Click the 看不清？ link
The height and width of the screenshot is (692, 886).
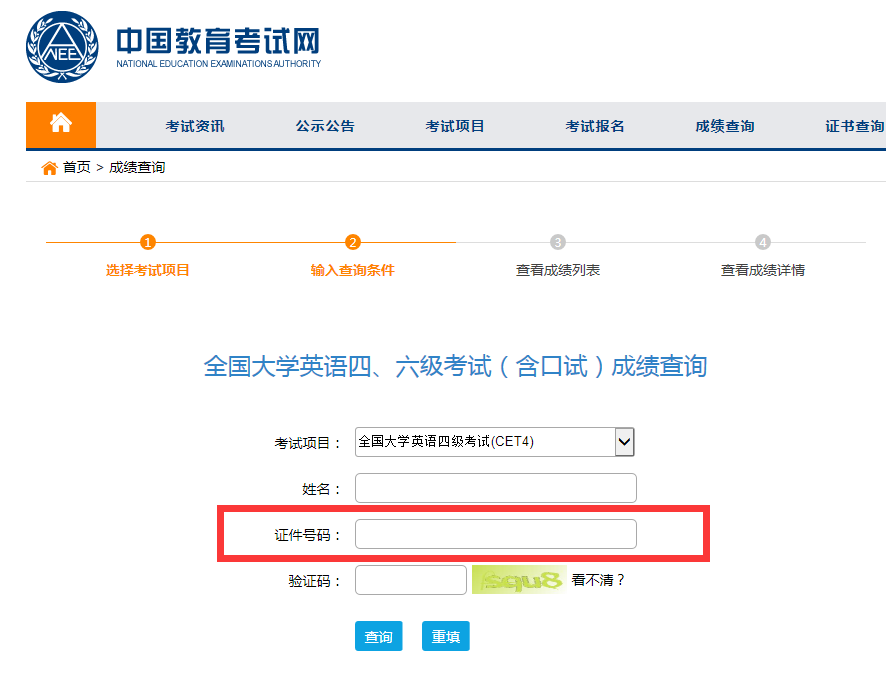coord(598,580)
